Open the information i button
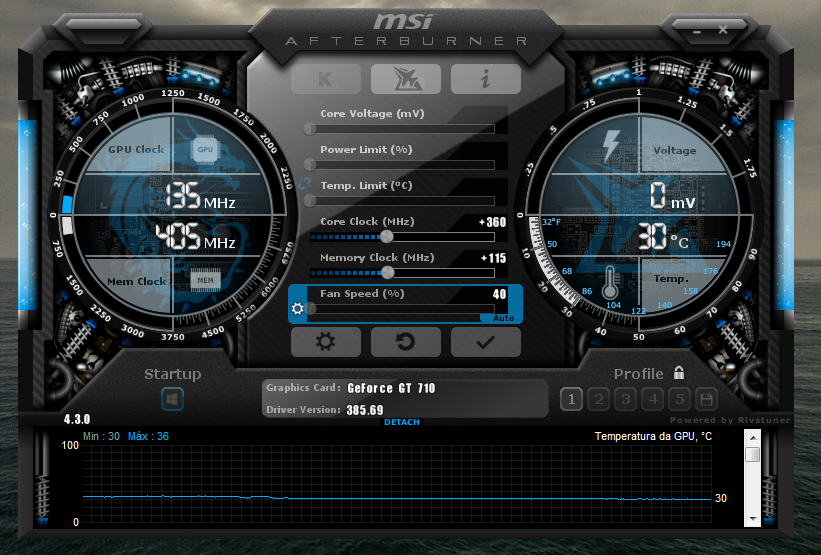The height and width of the screenshot is (555, 821). [486, 79]
